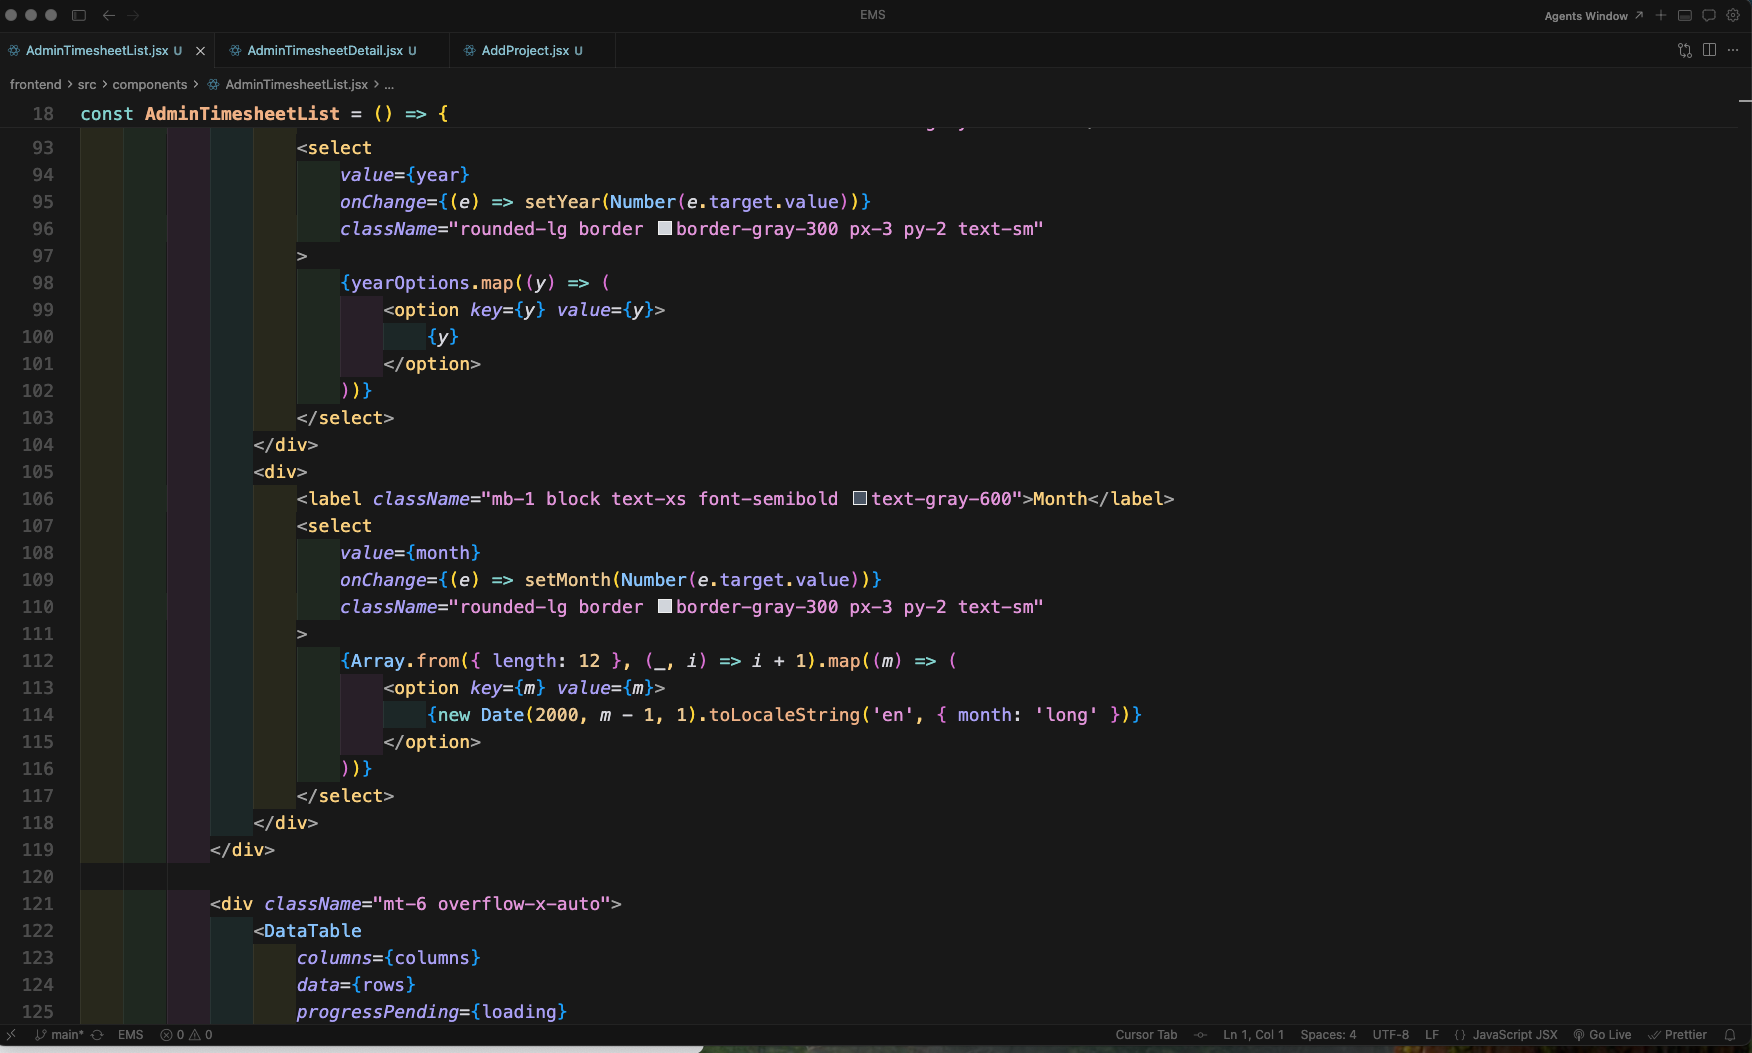Viewport: 1752px width, 1053px height.
Task: Open editor More Actions ellipsis menu
Action: (1733, 50)
